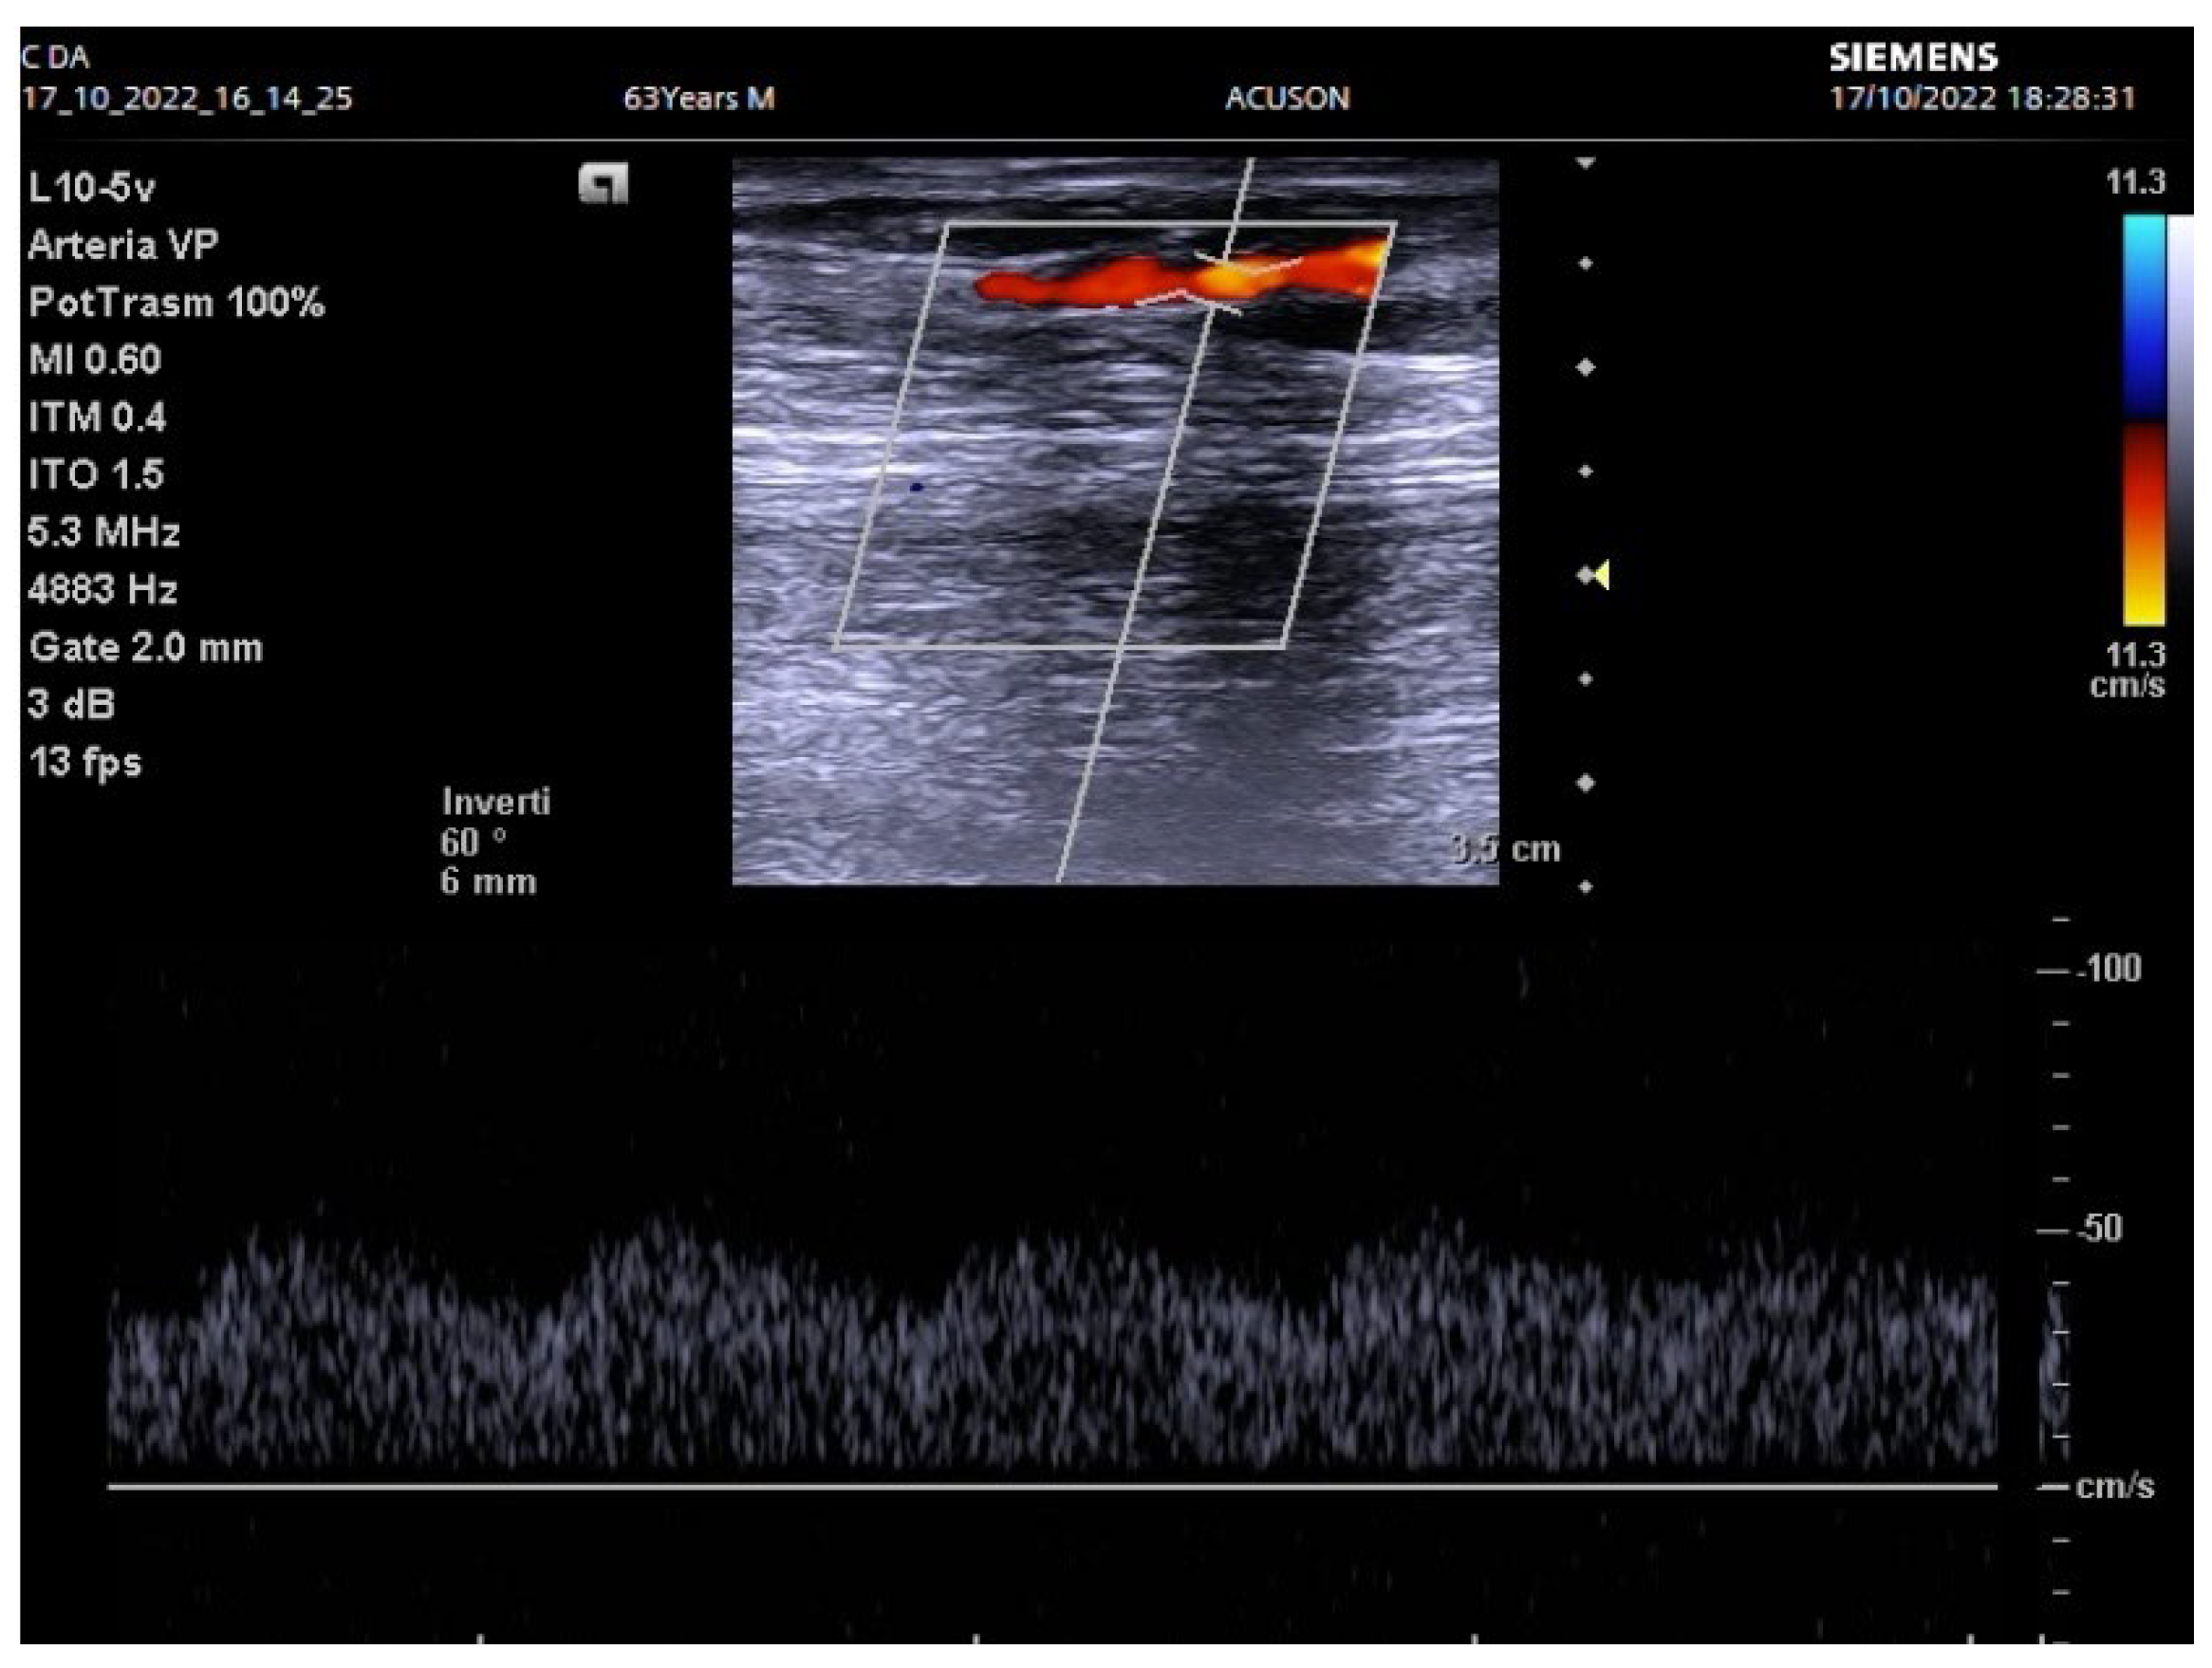This screenshot has height=1668, width=2212.
Task: Click the yellow focal zone arrow marker
Action: [x=1602, y=575]
